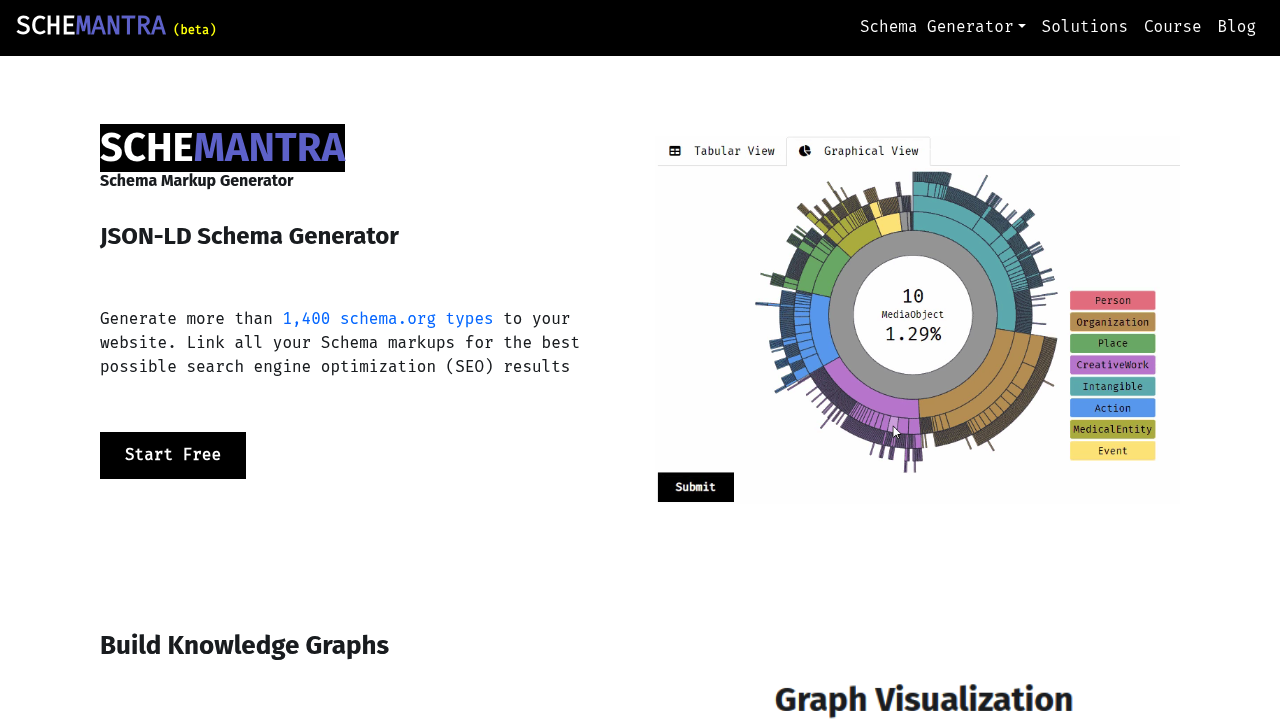Click the Build Knowledge Graphs heading
The height and width of the screenshot is (720, 1280).
244,645
